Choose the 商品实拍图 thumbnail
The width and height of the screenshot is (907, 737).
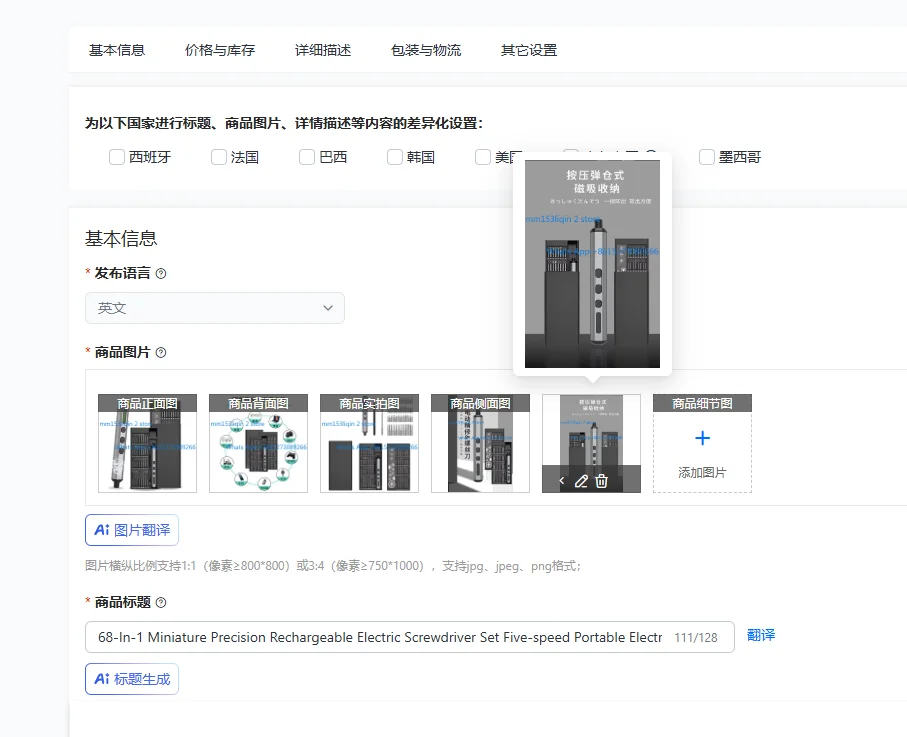[370, 444]
